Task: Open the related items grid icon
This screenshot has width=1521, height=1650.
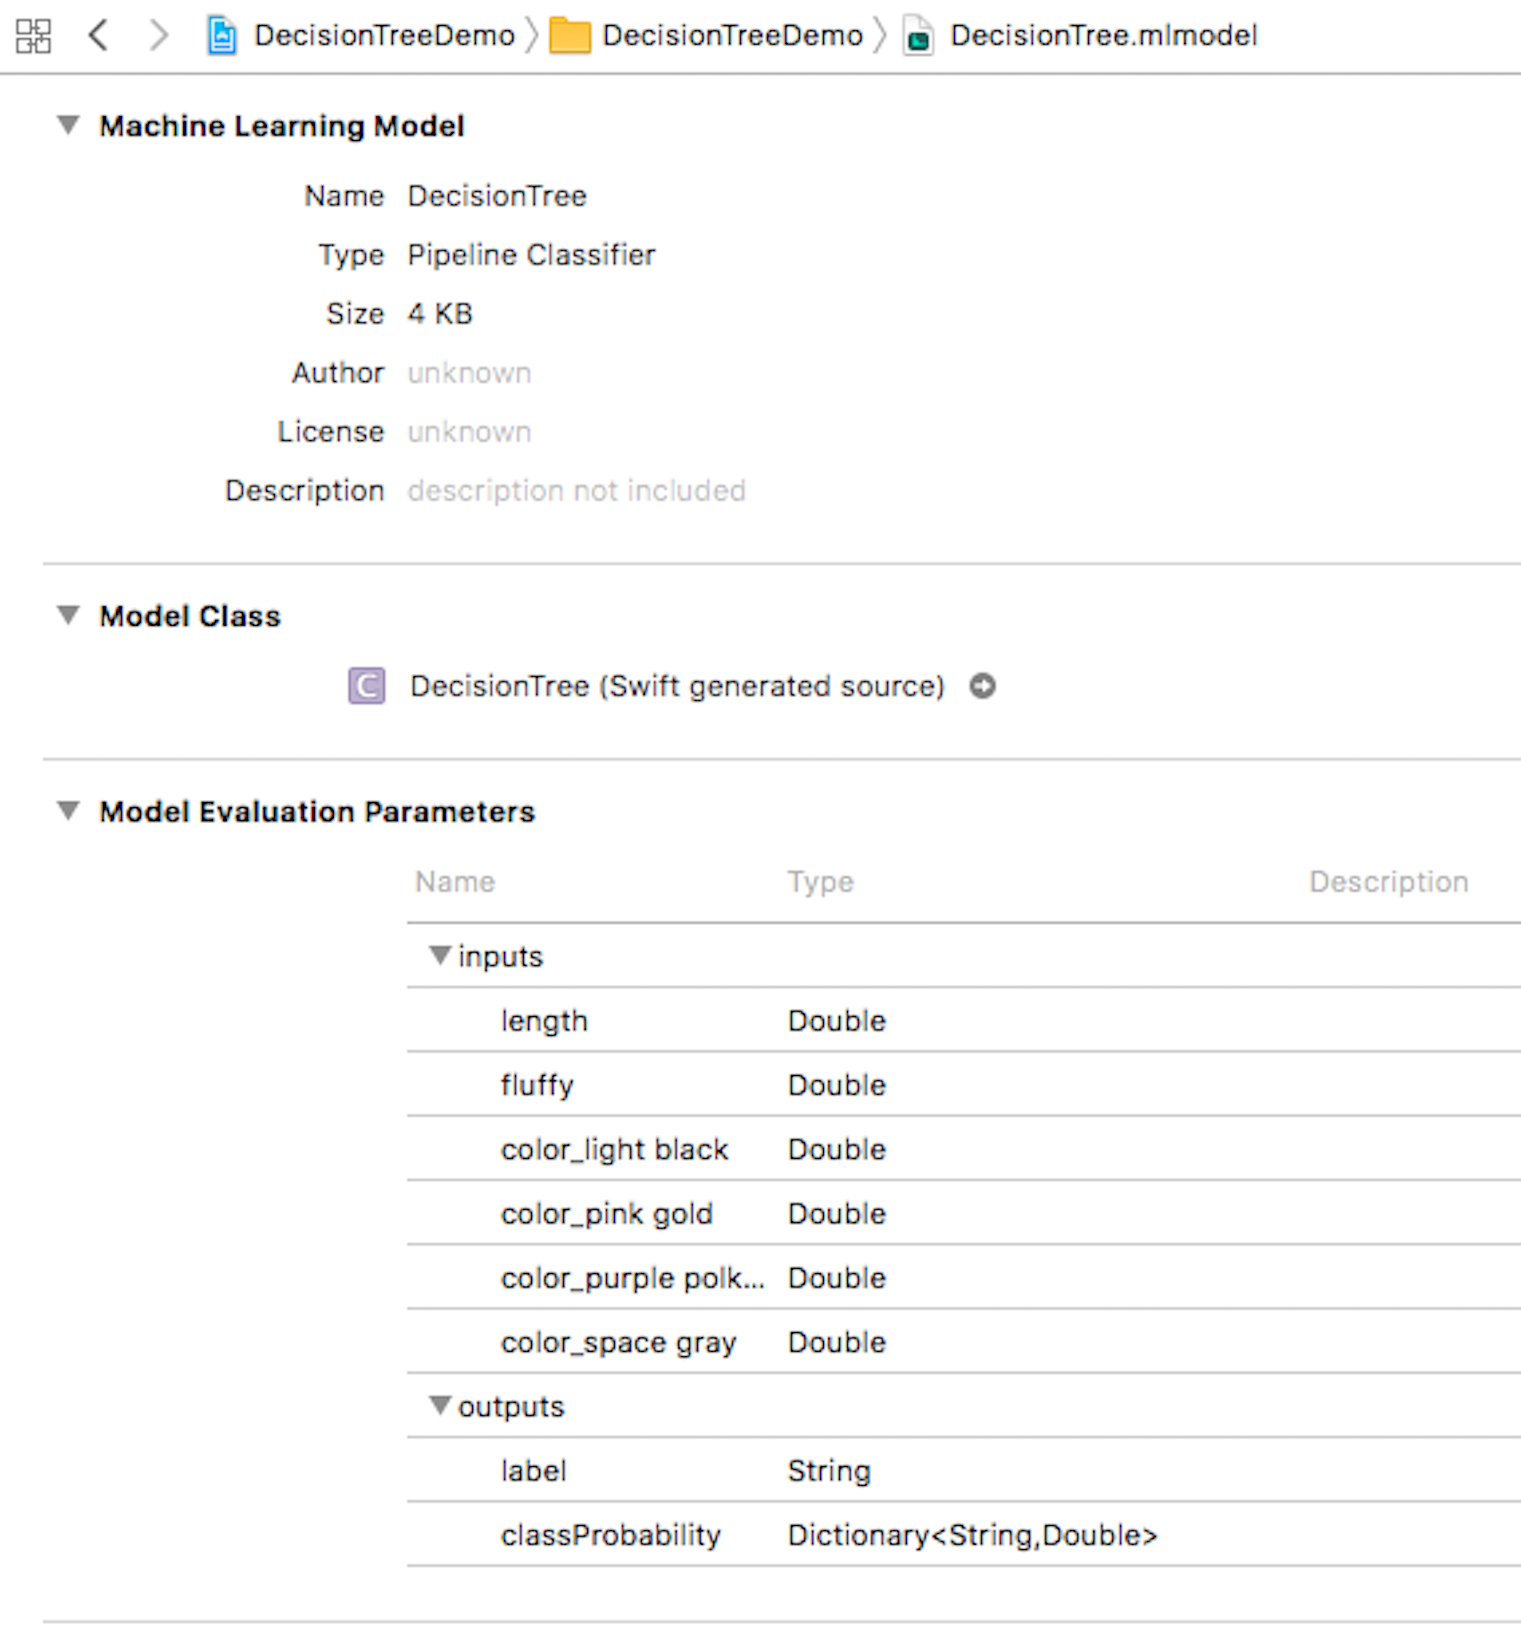Action: 33,36
